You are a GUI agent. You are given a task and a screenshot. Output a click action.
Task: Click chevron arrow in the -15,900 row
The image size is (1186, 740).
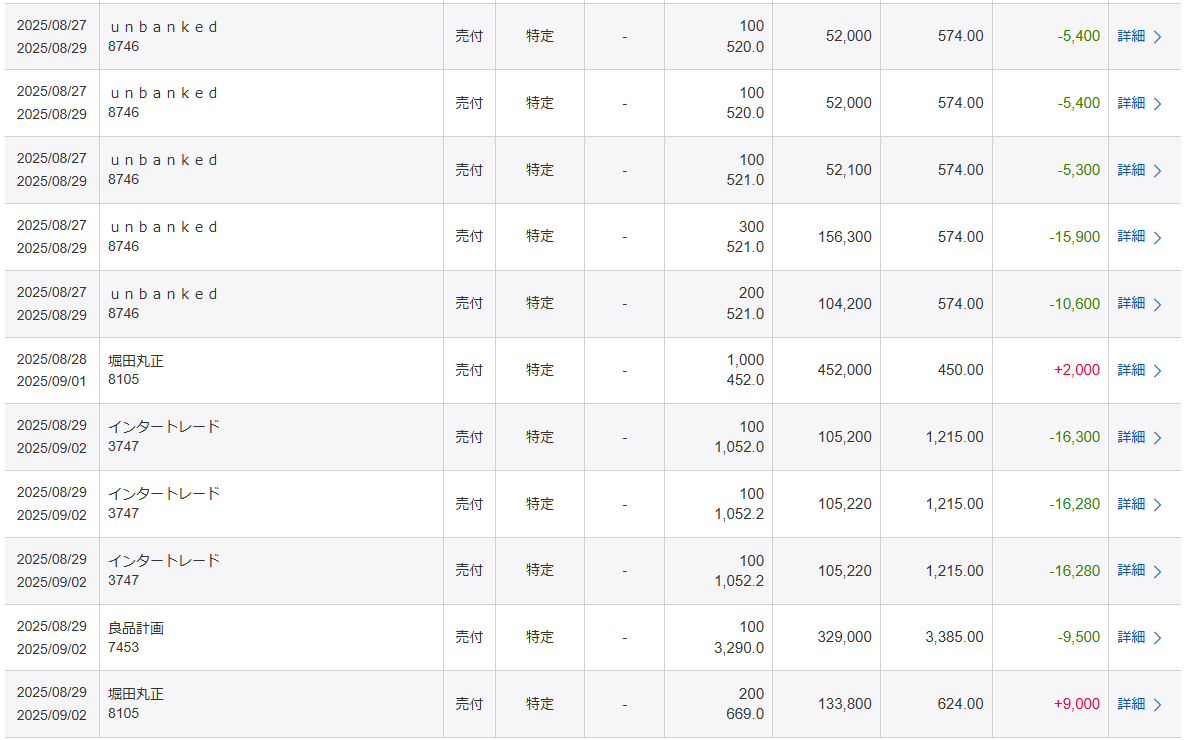click(x=1157, y=238)
